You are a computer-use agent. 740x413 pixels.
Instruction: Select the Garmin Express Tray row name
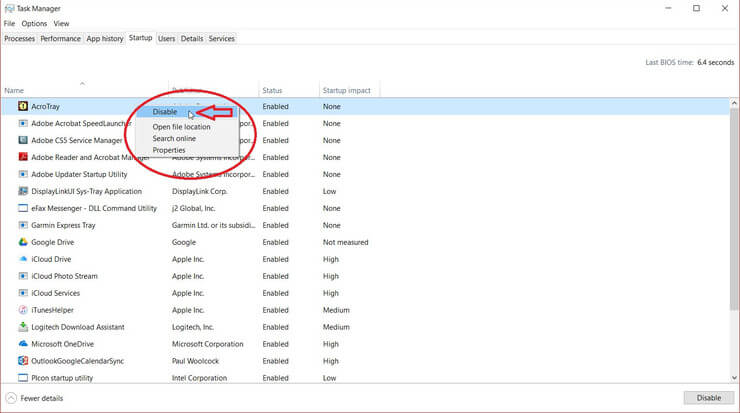coord(63,225)
